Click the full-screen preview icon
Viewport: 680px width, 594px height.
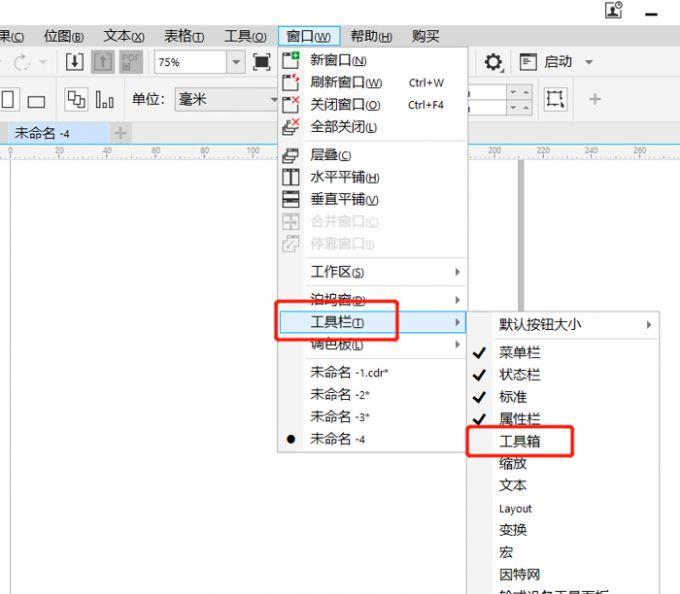[262, 62]
